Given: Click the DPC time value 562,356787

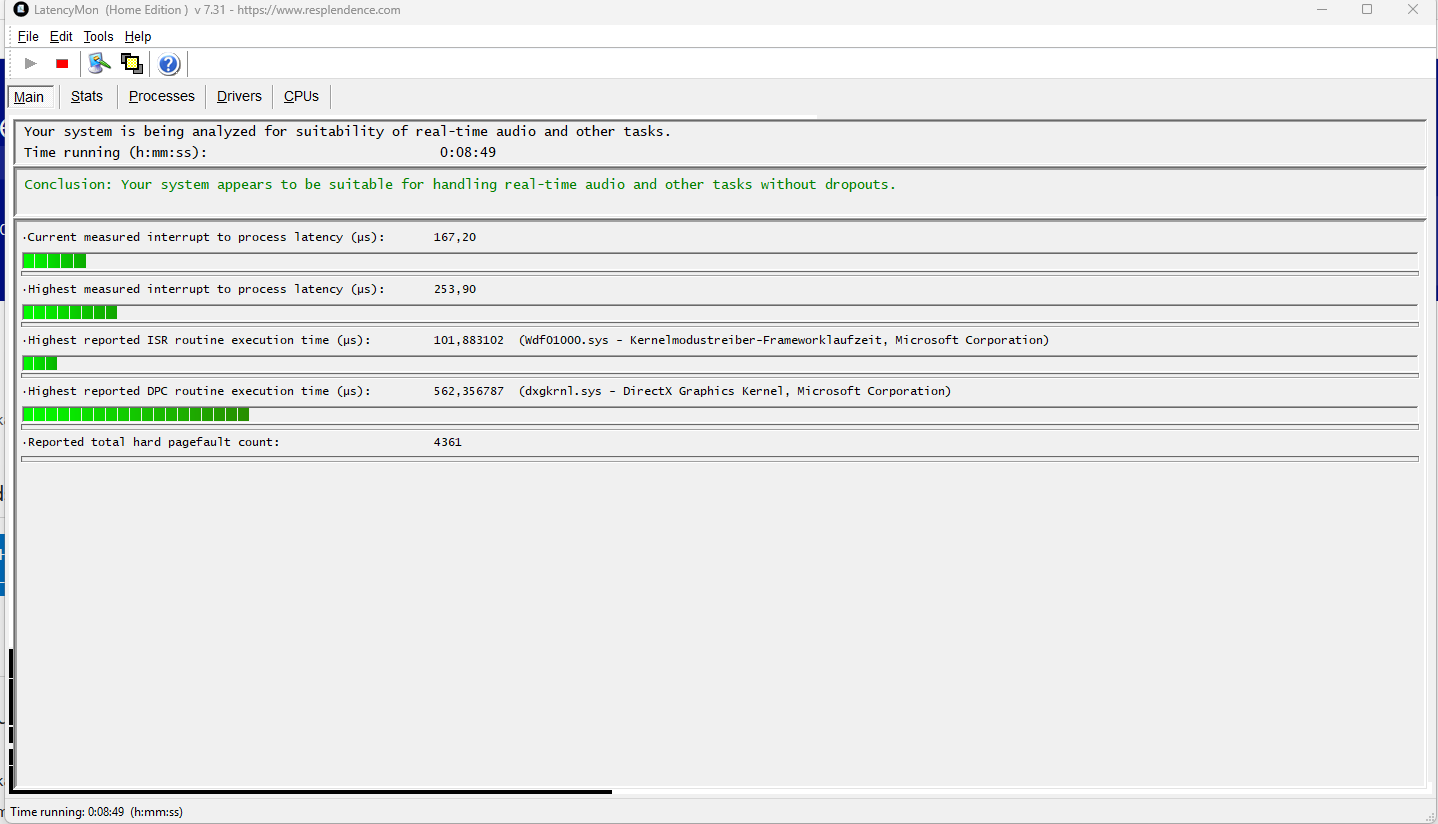Looking at the screenshot, I should coord(469,391).
